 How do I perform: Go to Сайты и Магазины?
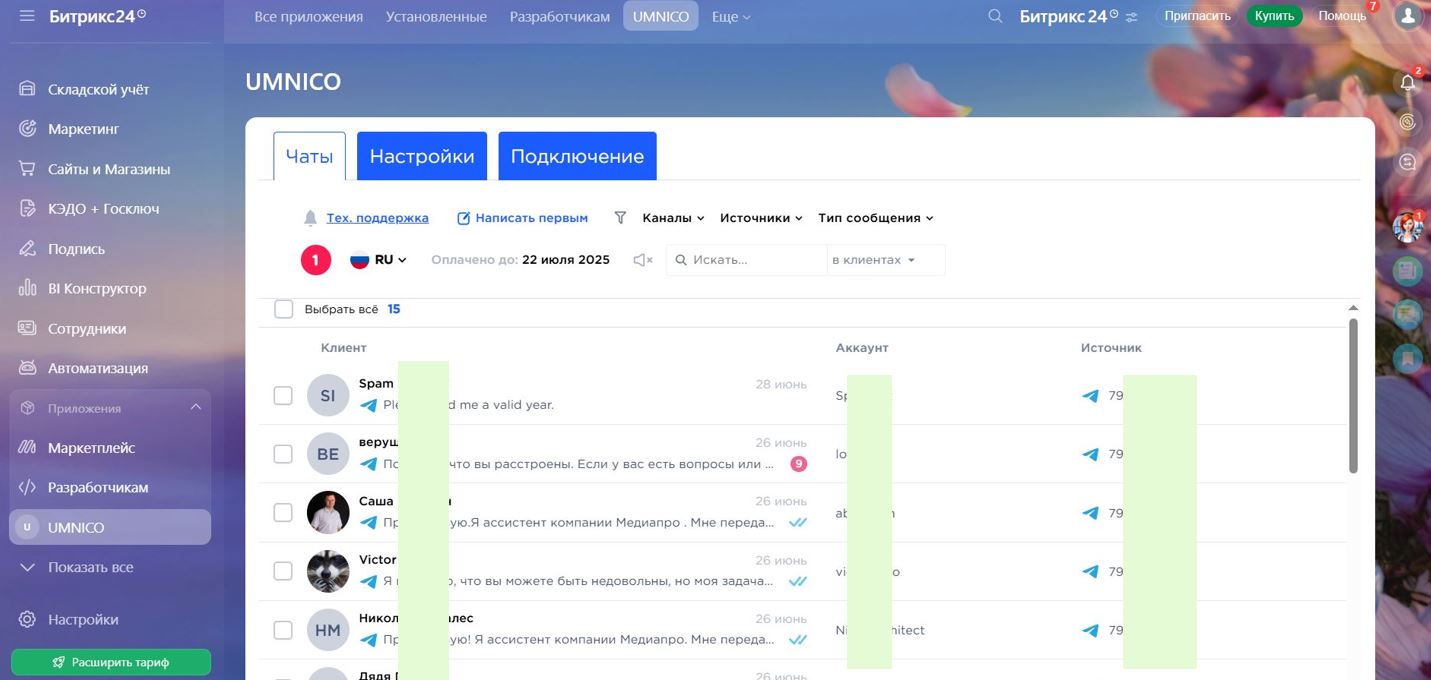click(110, 169)
